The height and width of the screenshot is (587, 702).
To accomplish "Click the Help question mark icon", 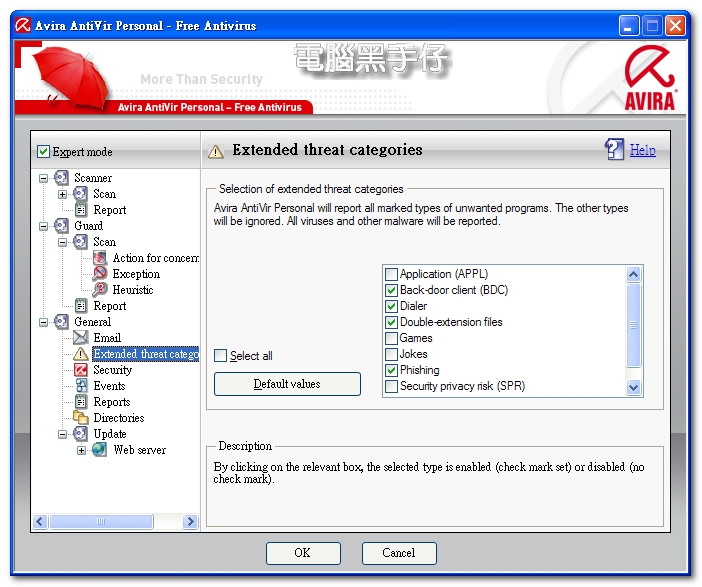I will [614, 149].
